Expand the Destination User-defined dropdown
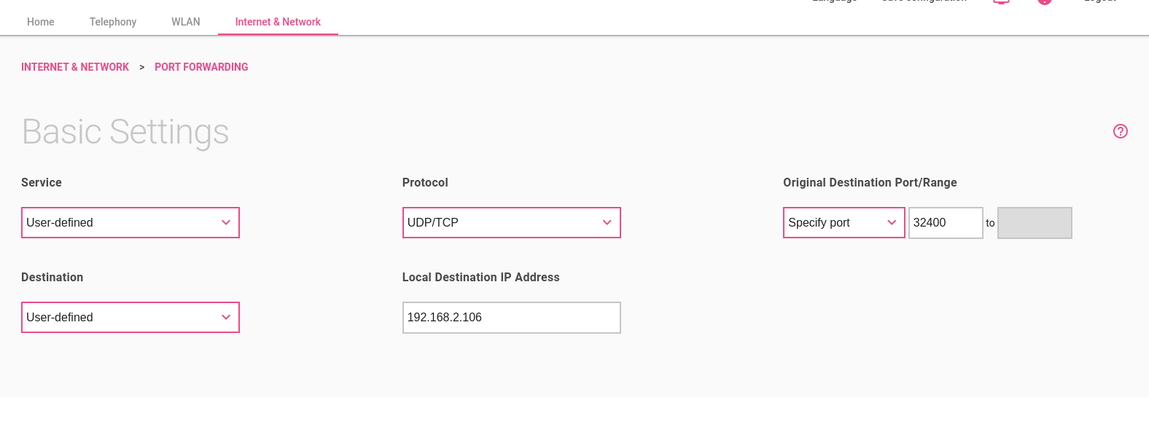 (130, 318)
